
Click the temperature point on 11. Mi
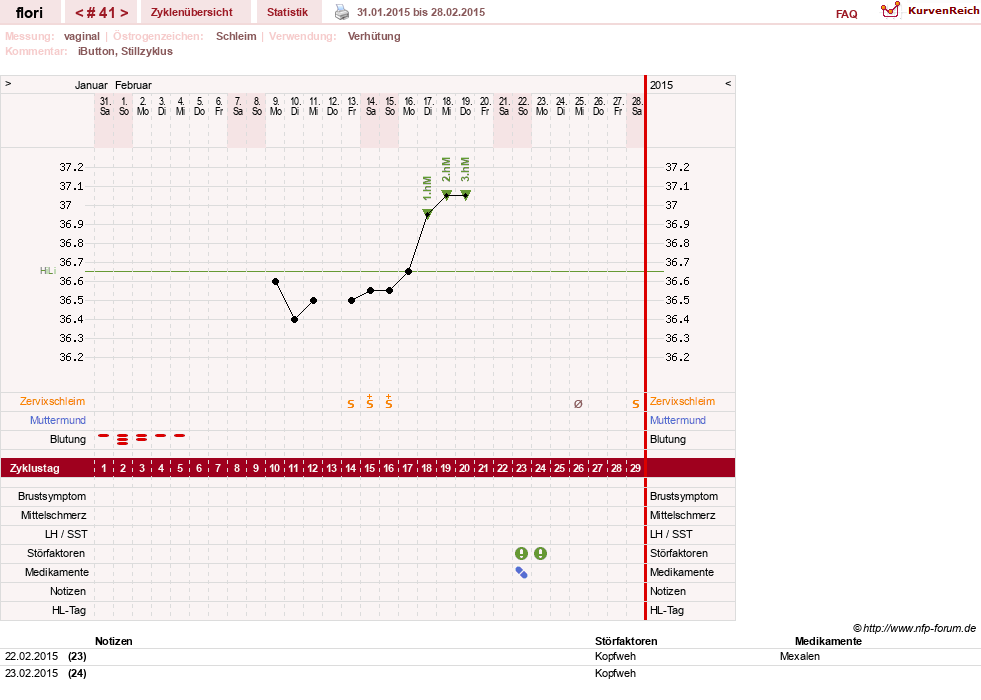313,300
